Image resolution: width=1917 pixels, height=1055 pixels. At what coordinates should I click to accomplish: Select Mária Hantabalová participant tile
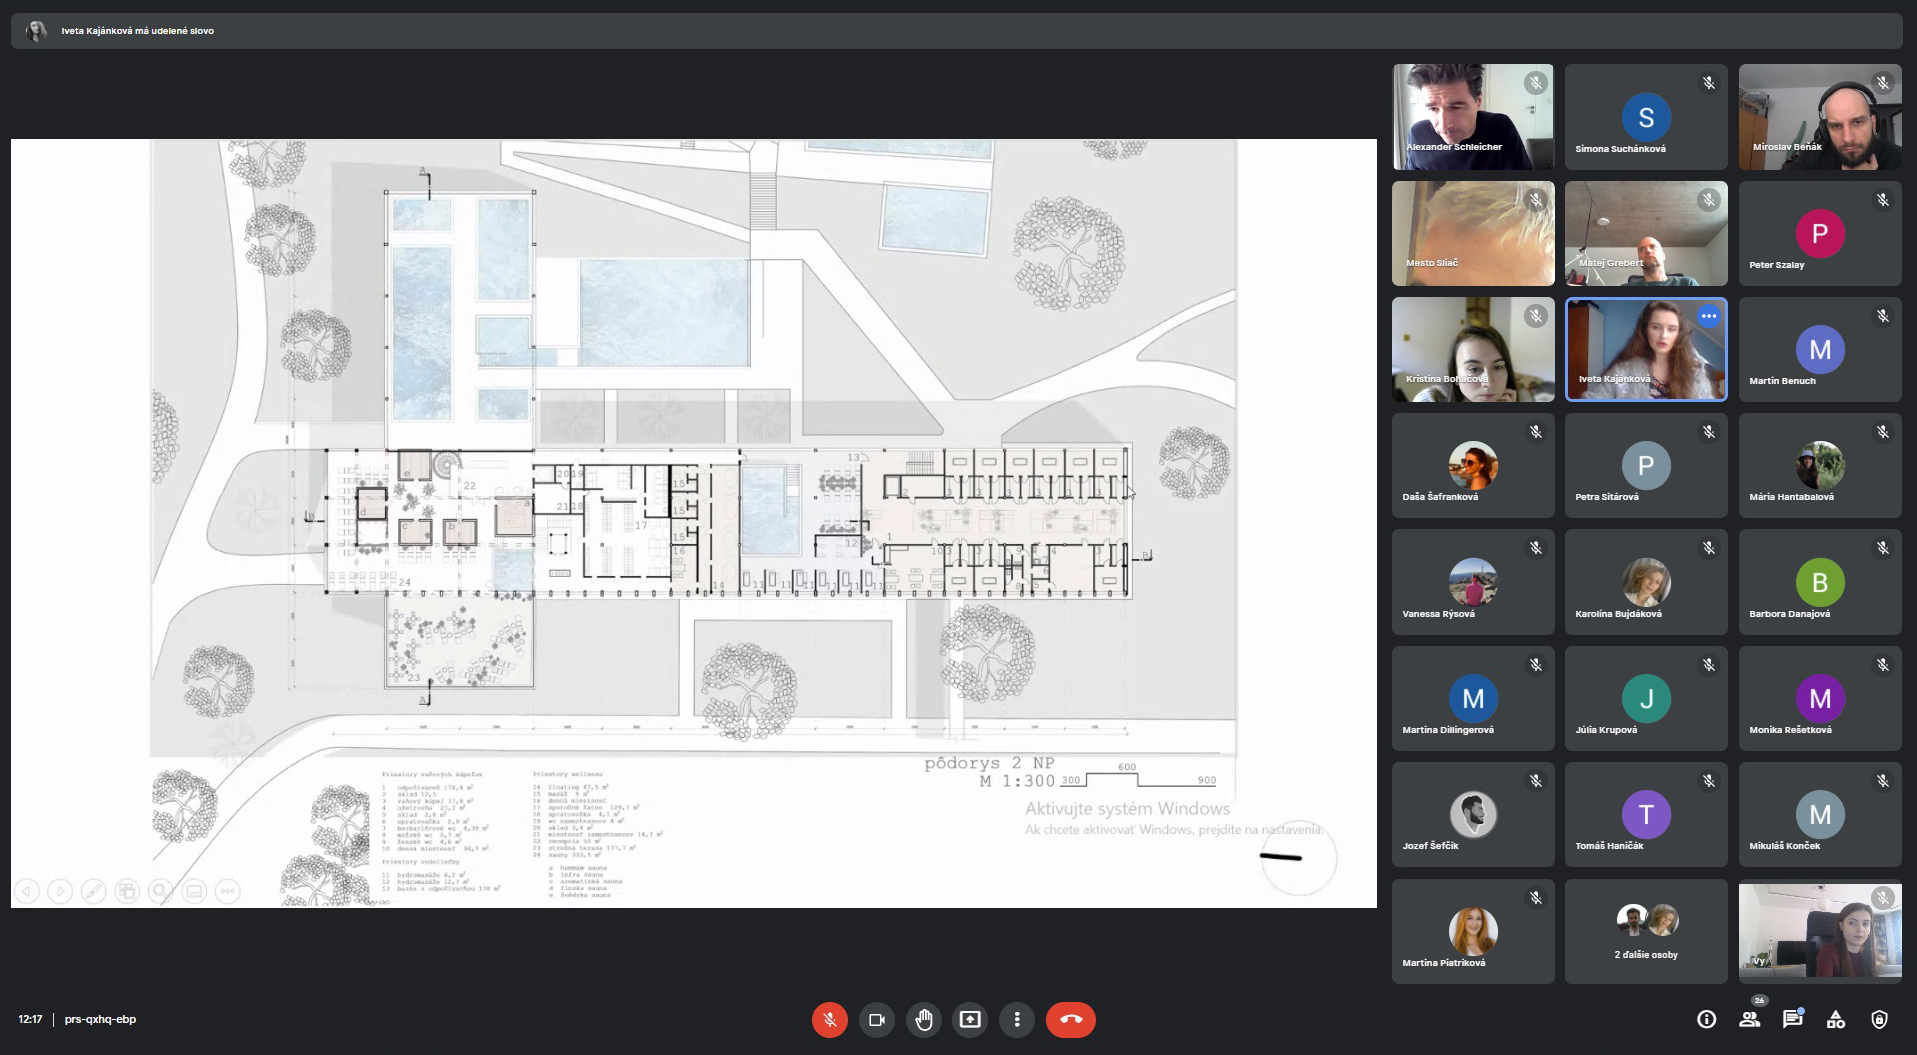coord(1820,465)
